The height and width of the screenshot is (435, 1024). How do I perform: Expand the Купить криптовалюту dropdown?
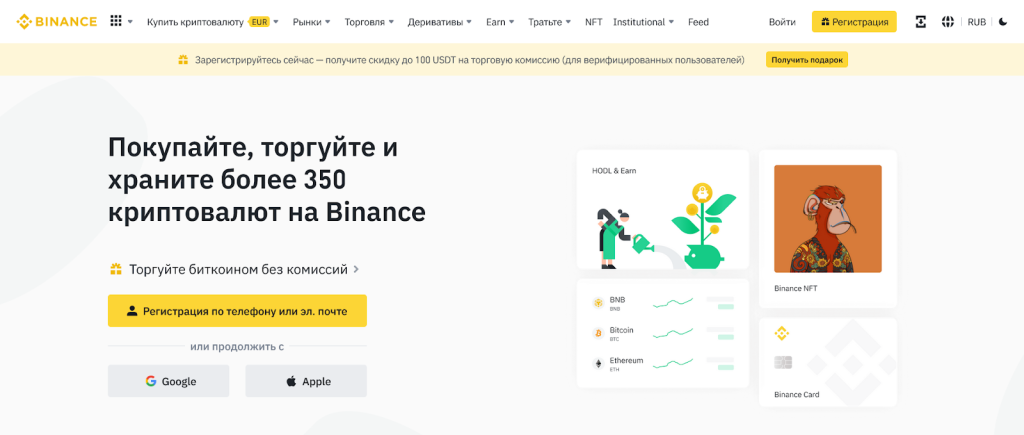click(212, 21)
